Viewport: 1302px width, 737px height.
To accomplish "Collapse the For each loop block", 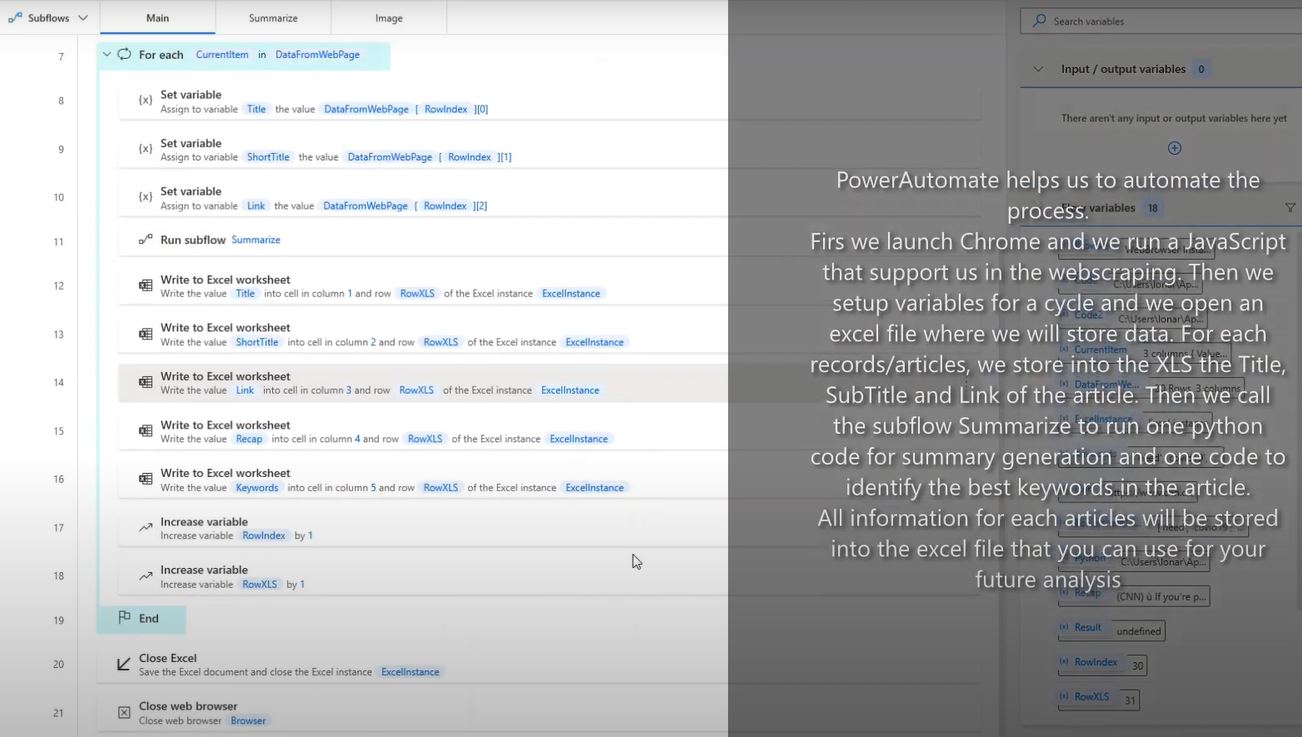I will [x=107, y=55].
